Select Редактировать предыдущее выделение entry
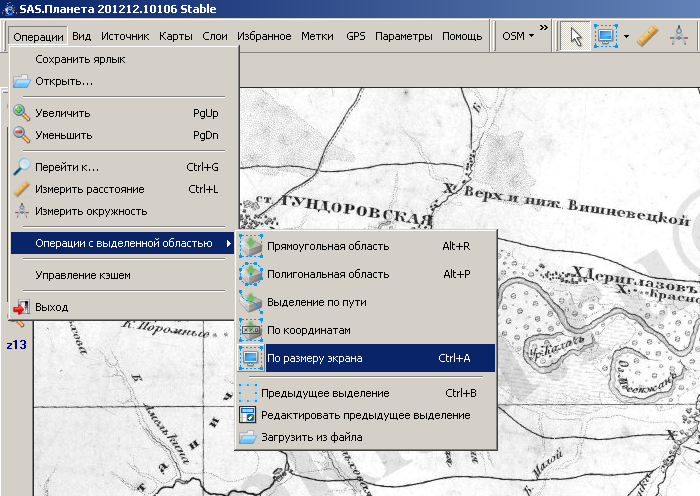Image resolution: width=700 pixels, height=496 pixels. pos(366,415)
